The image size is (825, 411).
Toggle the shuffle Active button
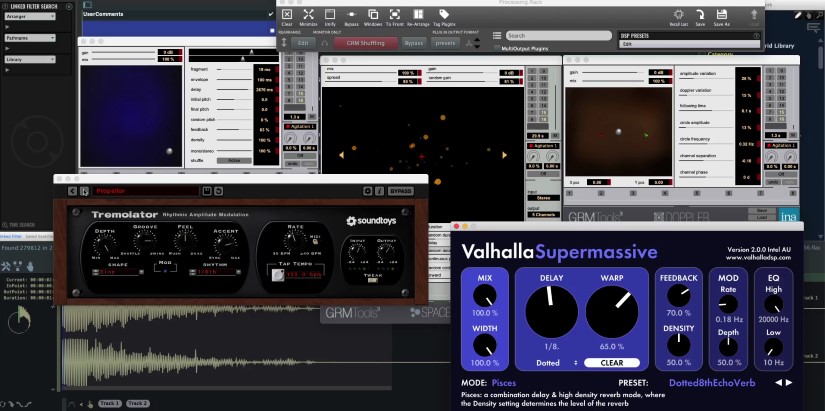[234, 160]
